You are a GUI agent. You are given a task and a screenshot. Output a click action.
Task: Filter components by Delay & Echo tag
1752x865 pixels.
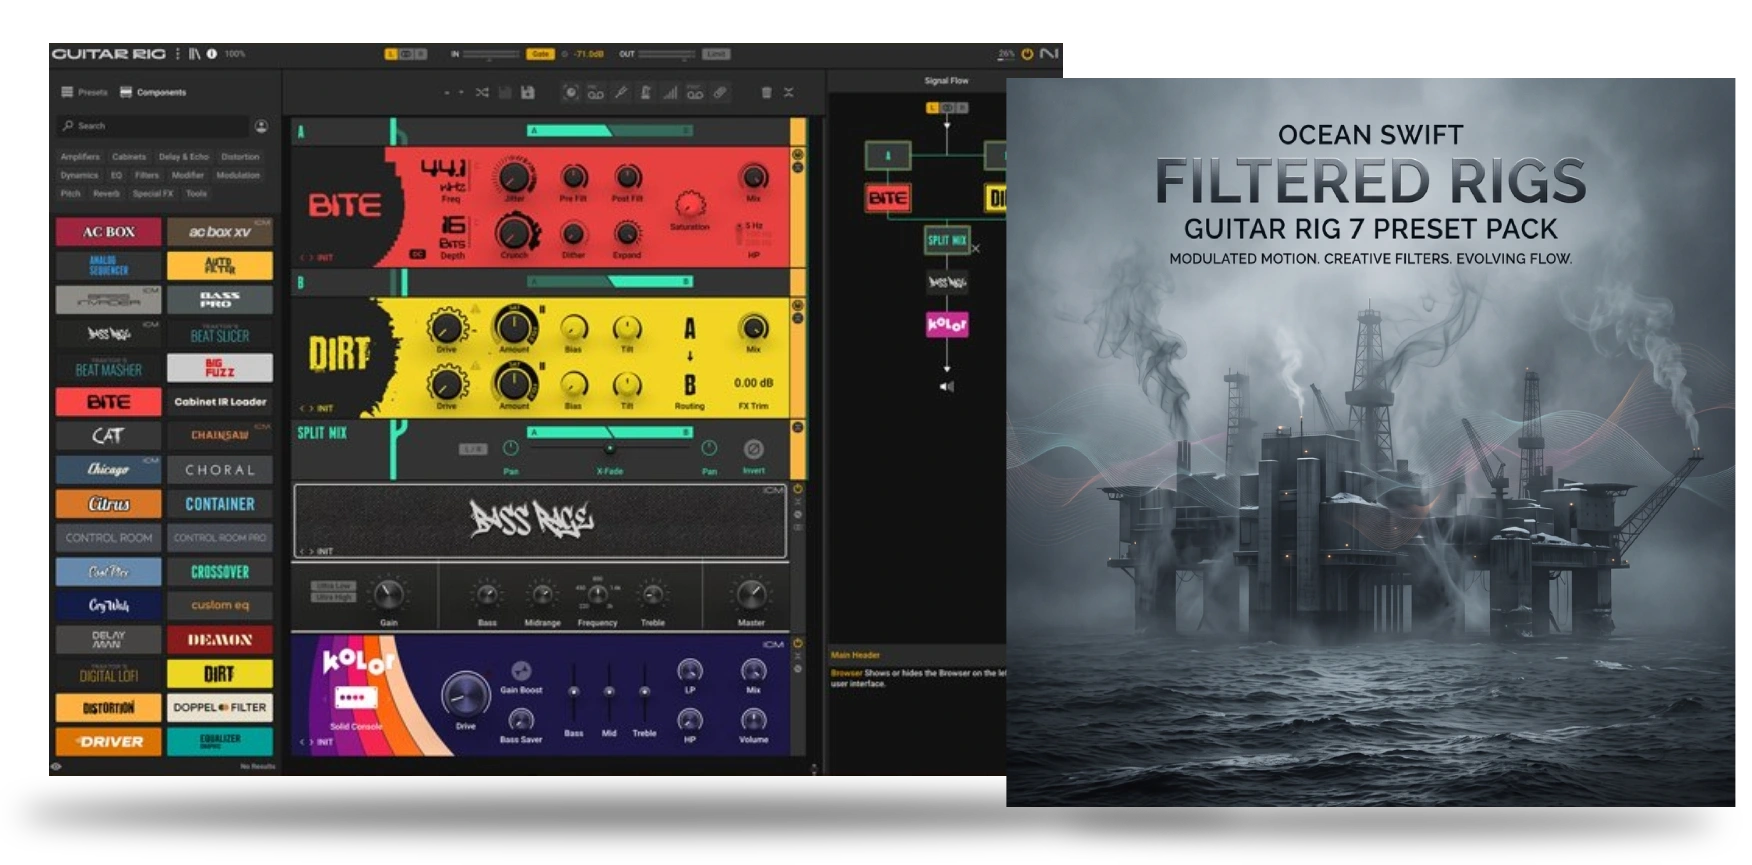click(x=184, y=157)
